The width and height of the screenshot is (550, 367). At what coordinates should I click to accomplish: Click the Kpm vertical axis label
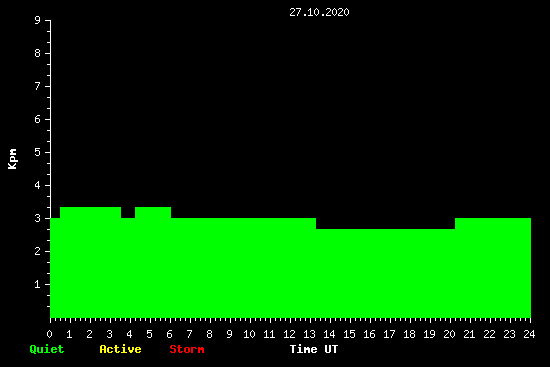pos(13,159)
